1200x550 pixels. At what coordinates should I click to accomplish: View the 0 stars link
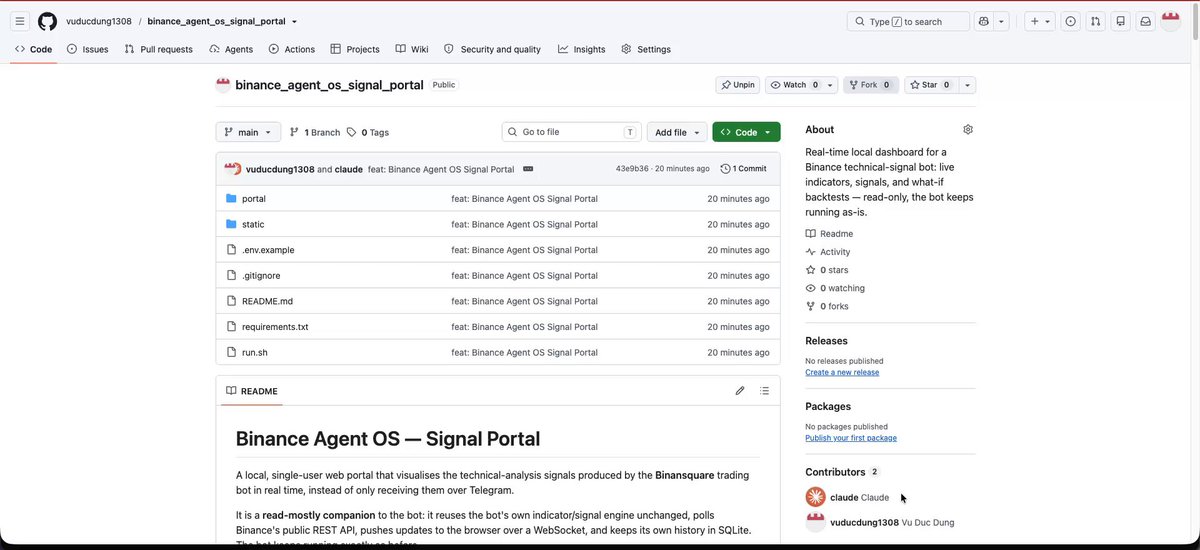pos(827,270)
